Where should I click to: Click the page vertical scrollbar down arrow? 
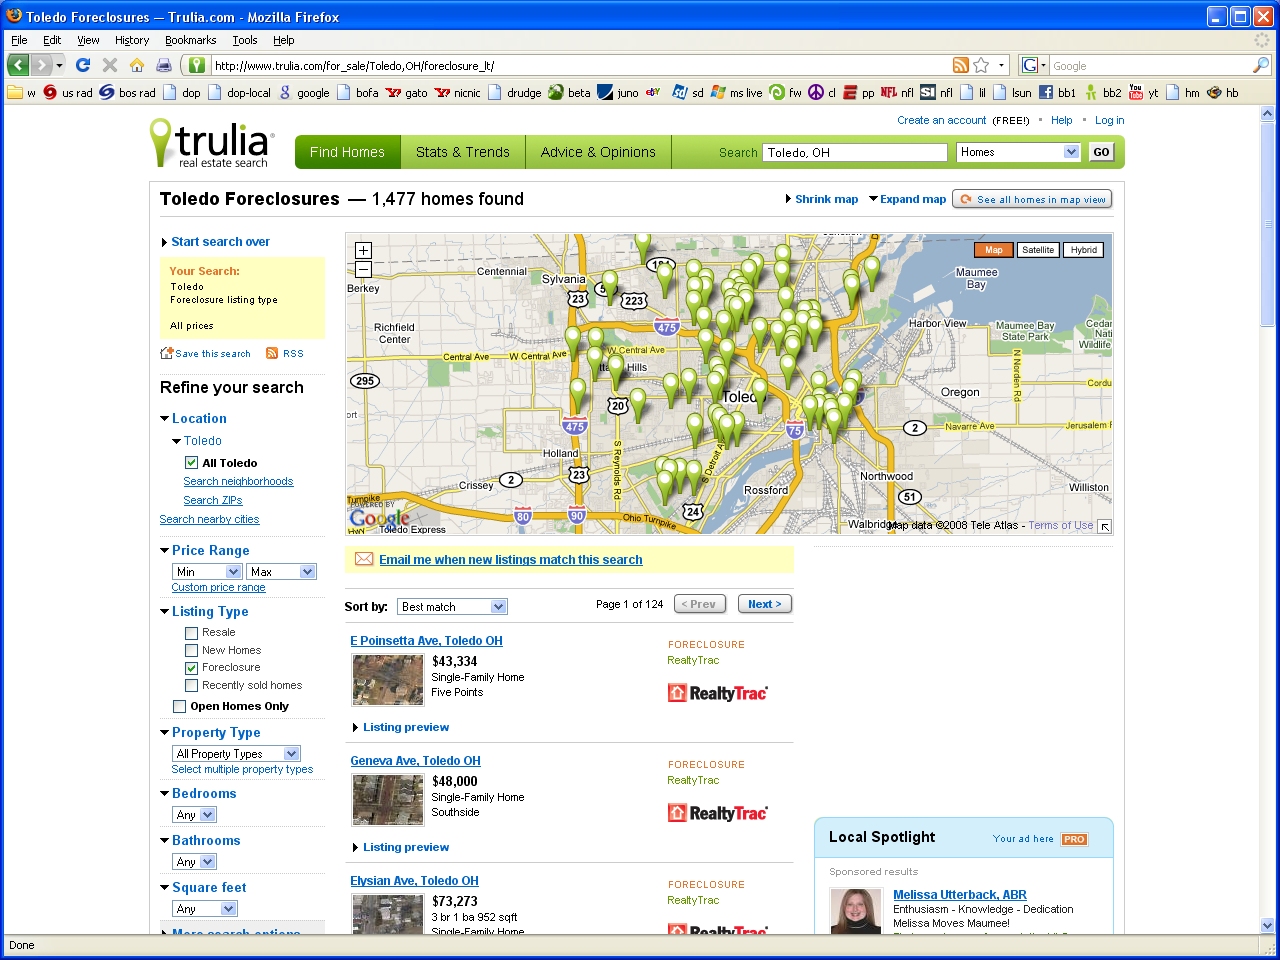click(1268, 925)
